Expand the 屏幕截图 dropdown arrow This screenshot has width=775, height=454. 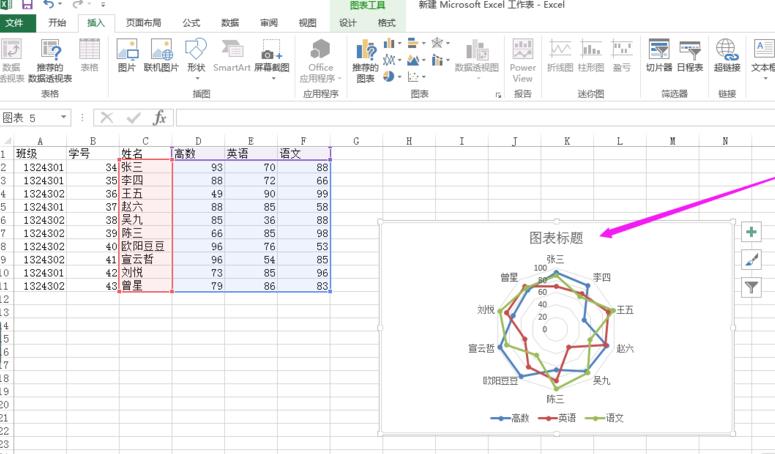point(273,79)
